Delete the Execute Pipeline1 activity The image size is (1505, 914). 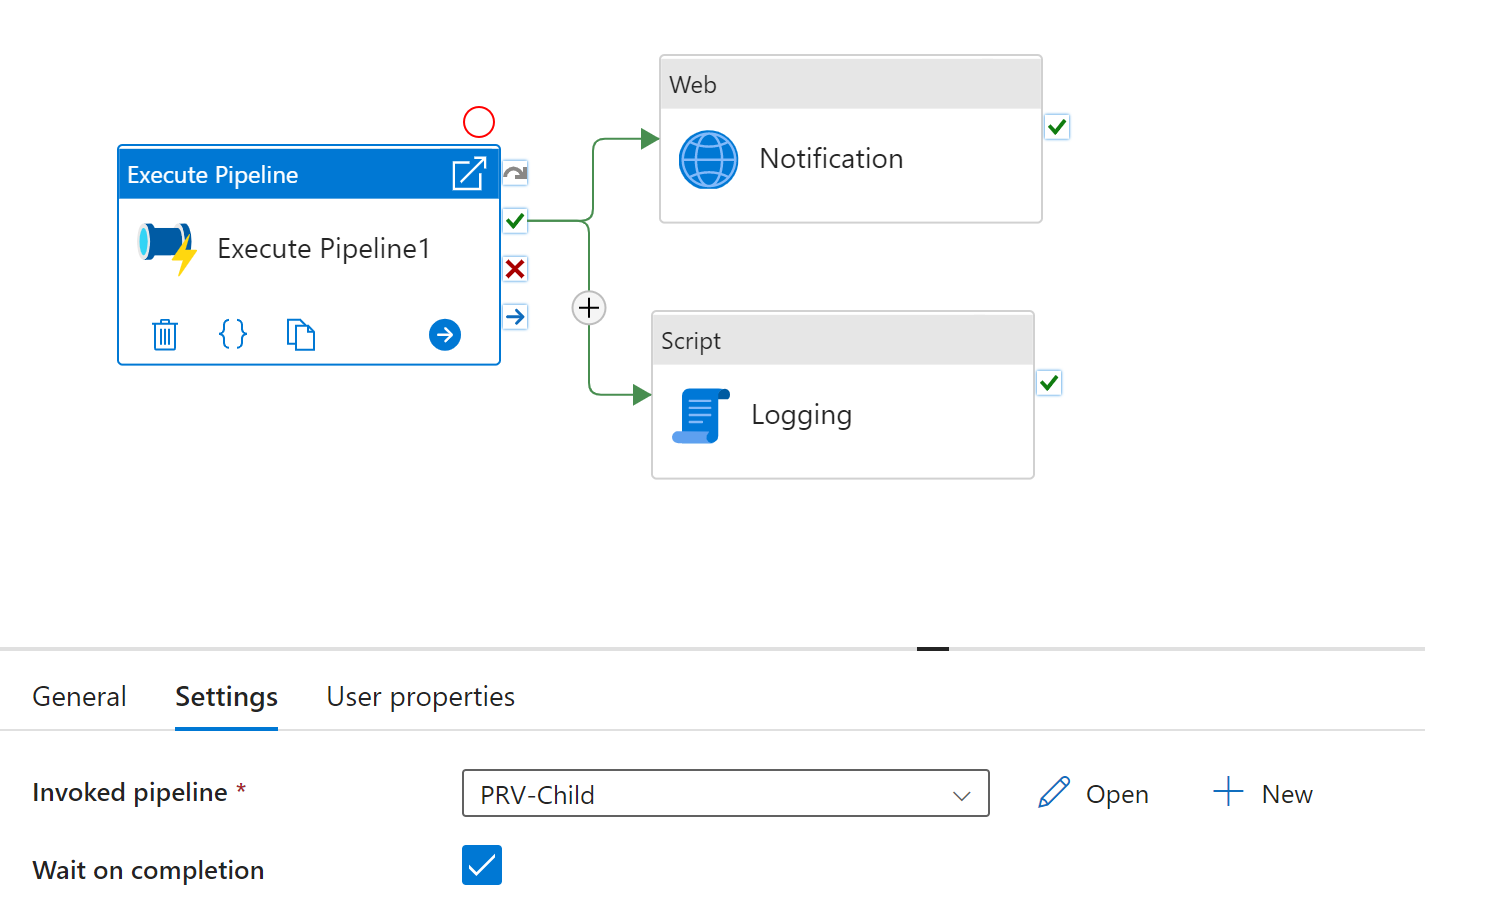coord(164,334)
